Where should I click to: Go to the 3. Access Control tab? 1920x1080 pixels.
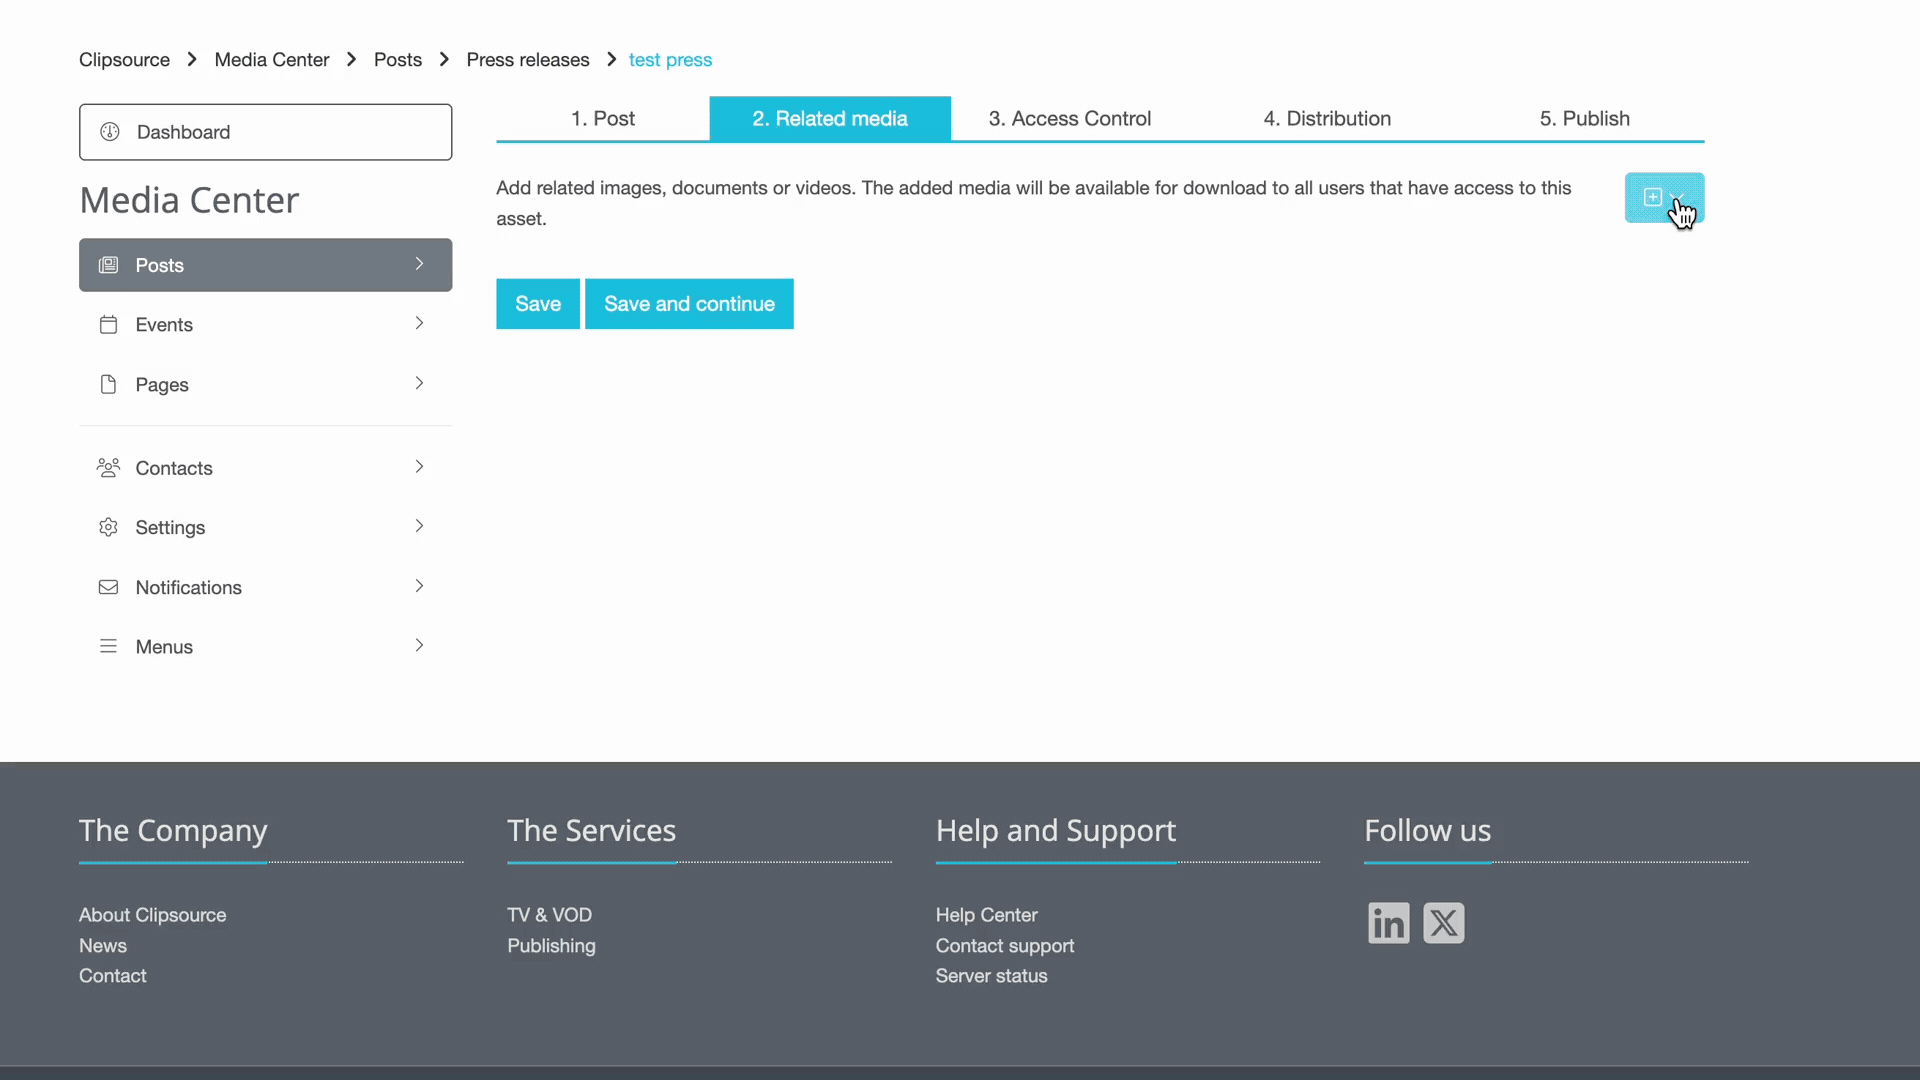click(1070, 118)
